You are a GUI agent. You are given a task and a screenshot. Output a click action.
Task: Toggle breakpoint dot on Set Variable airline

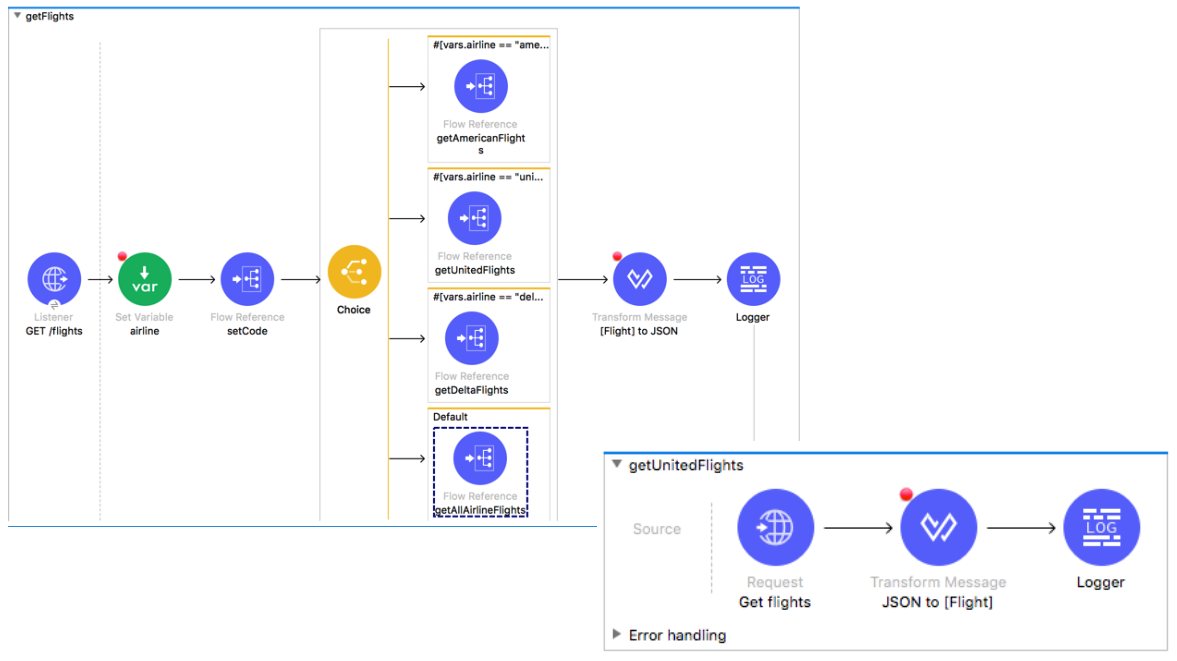click(122, 257)
